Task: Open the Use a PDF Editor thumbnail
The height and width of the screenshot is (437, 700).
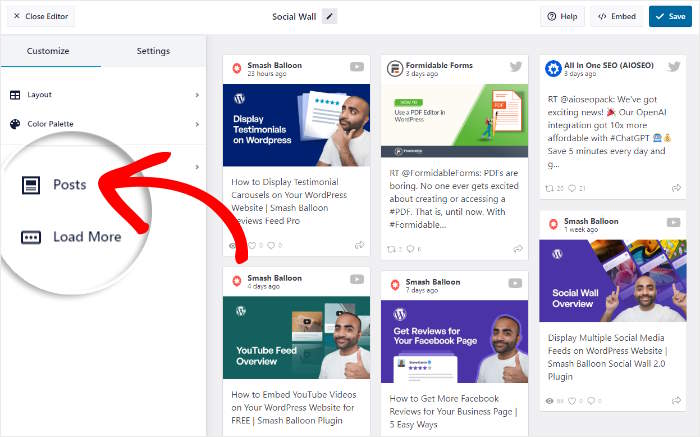Action: (x=454, y=121)
